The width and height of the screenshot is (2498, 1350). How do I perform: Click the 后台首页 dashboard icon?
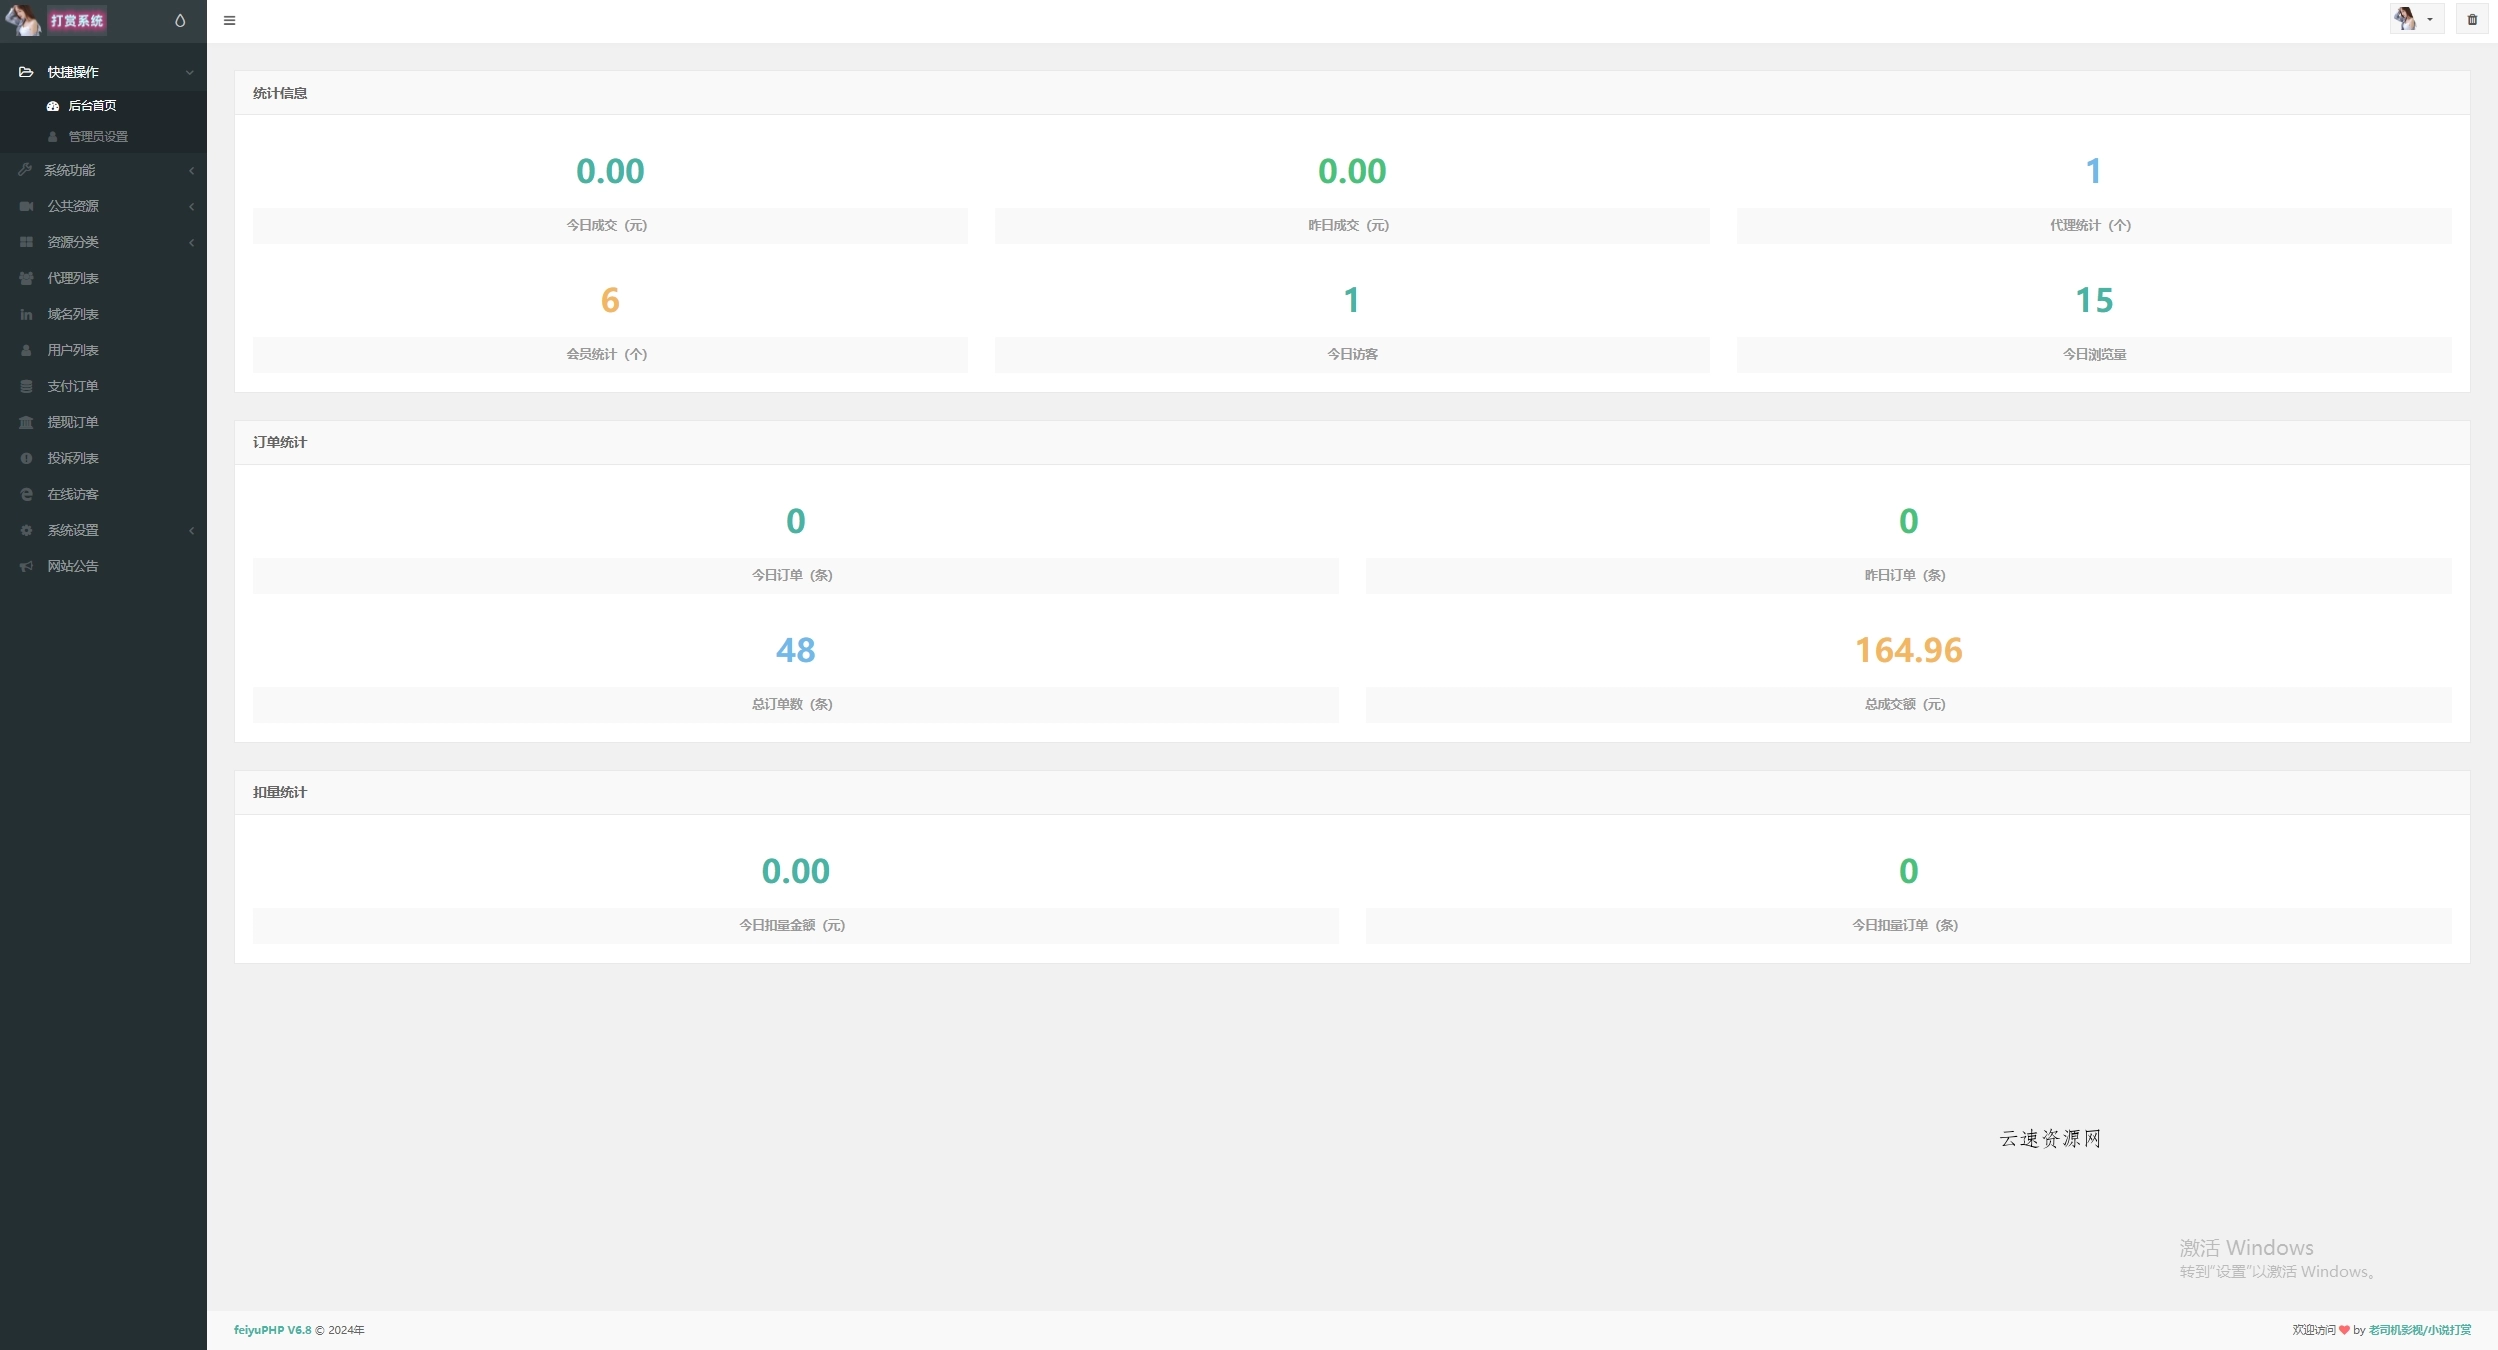point(53,106)
